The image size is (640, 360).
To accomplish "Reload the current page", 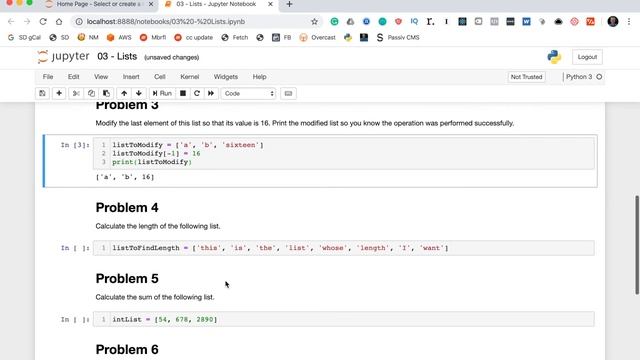I will point(43,22).
